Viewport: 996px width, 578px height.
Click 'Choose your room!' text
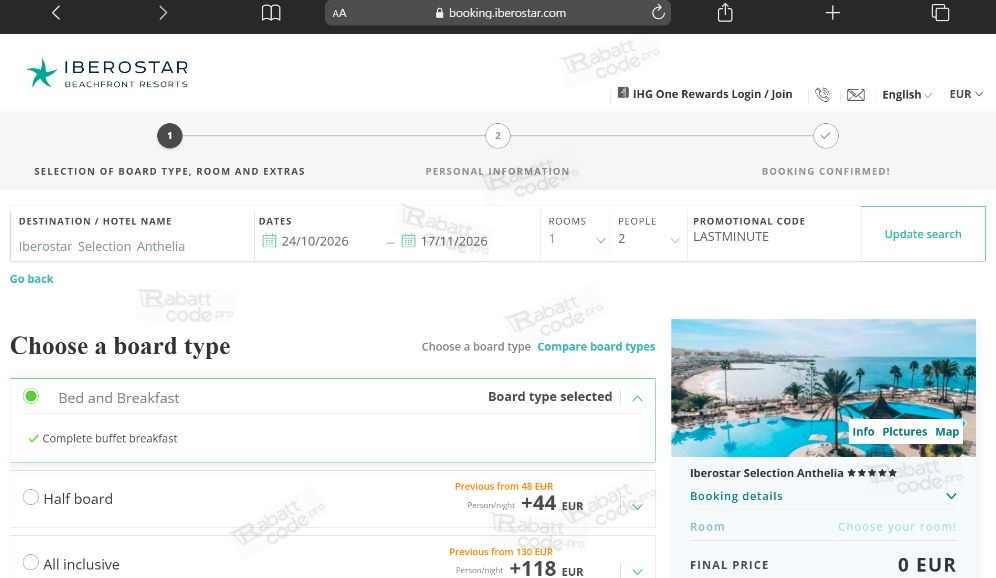pos(897,527)
